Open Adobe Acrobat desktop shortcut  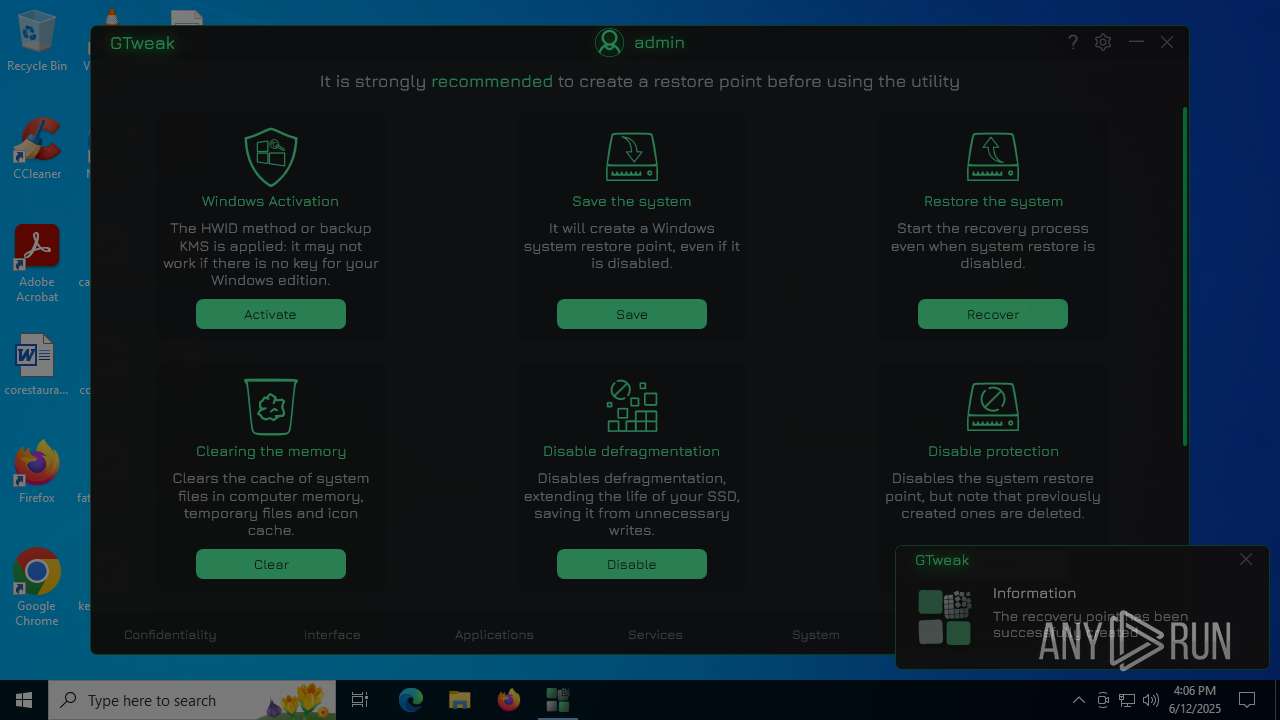37,264
